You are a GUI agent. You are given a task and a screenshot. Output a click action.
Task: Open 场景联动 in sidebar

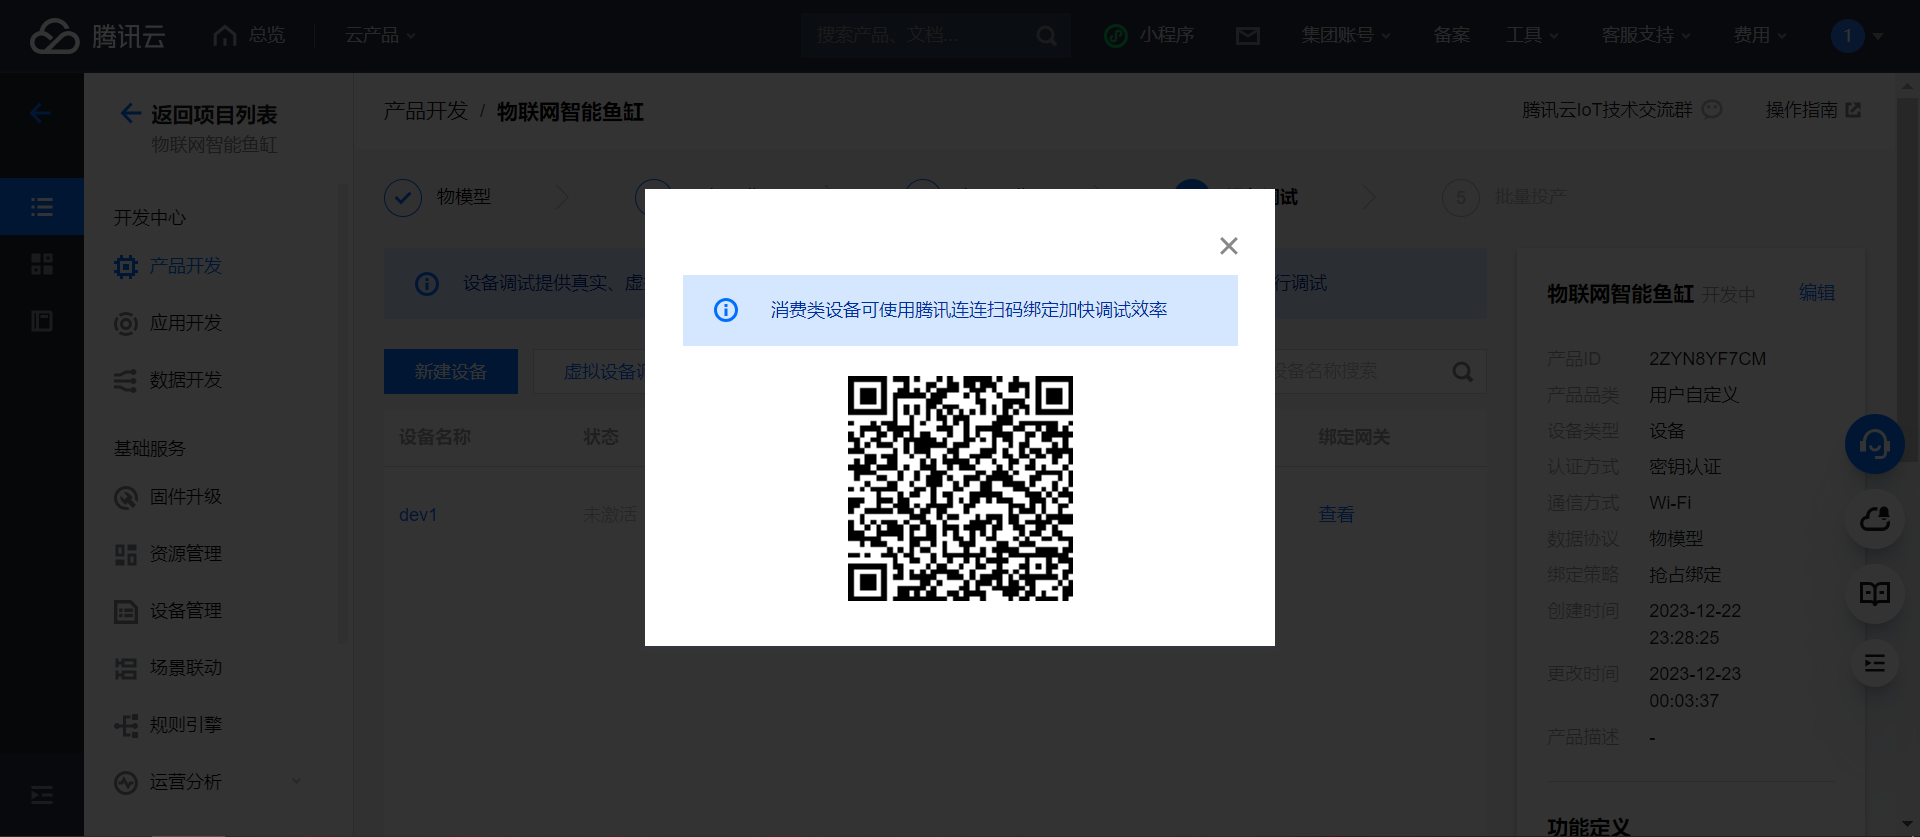pyautogui.click(x=186, y=668)
